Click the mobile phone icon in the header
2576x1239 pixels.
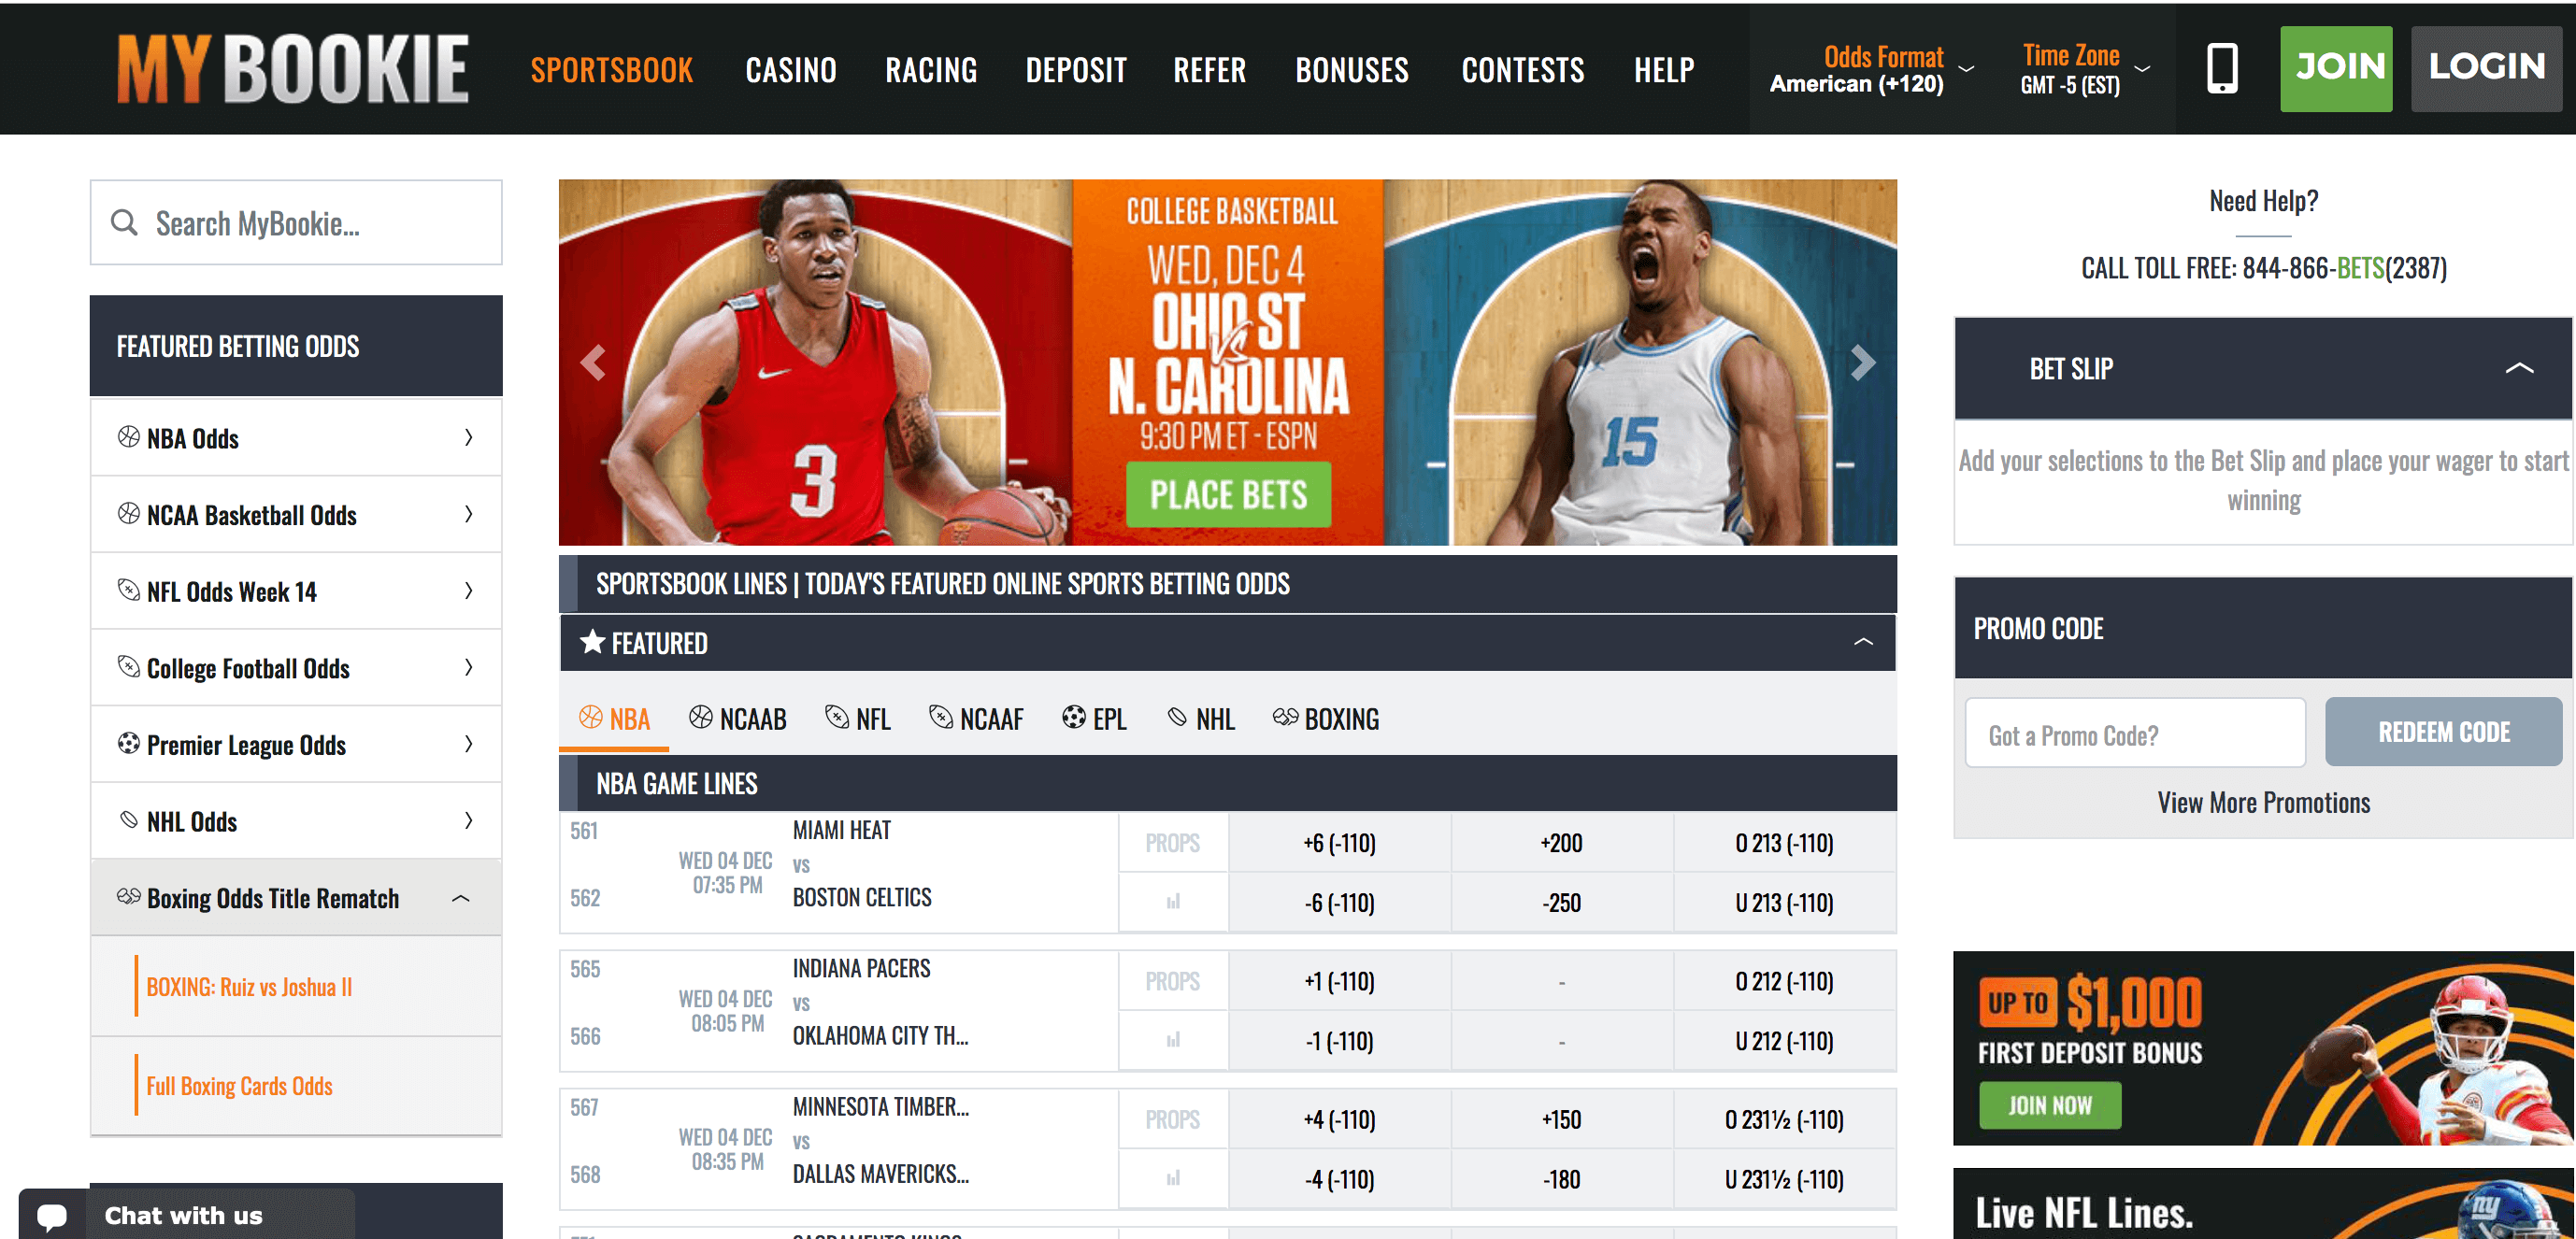click(2222, 67)
